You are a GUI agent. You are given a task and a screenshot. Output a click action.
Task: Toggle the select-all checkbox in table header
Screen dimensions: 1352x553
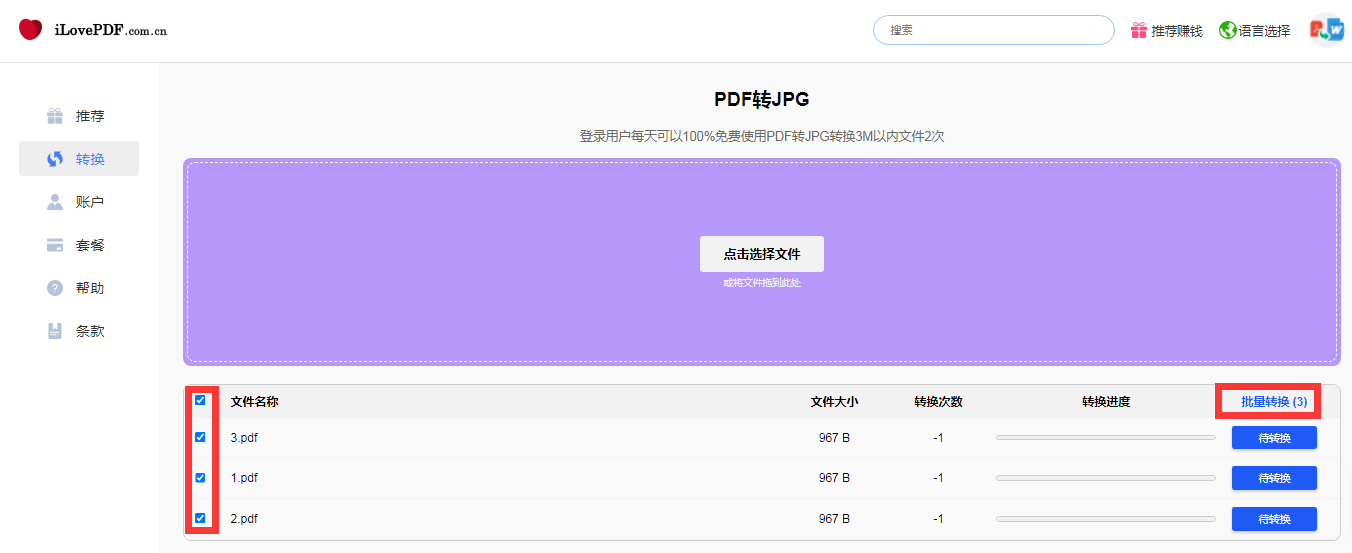[200, 400]
